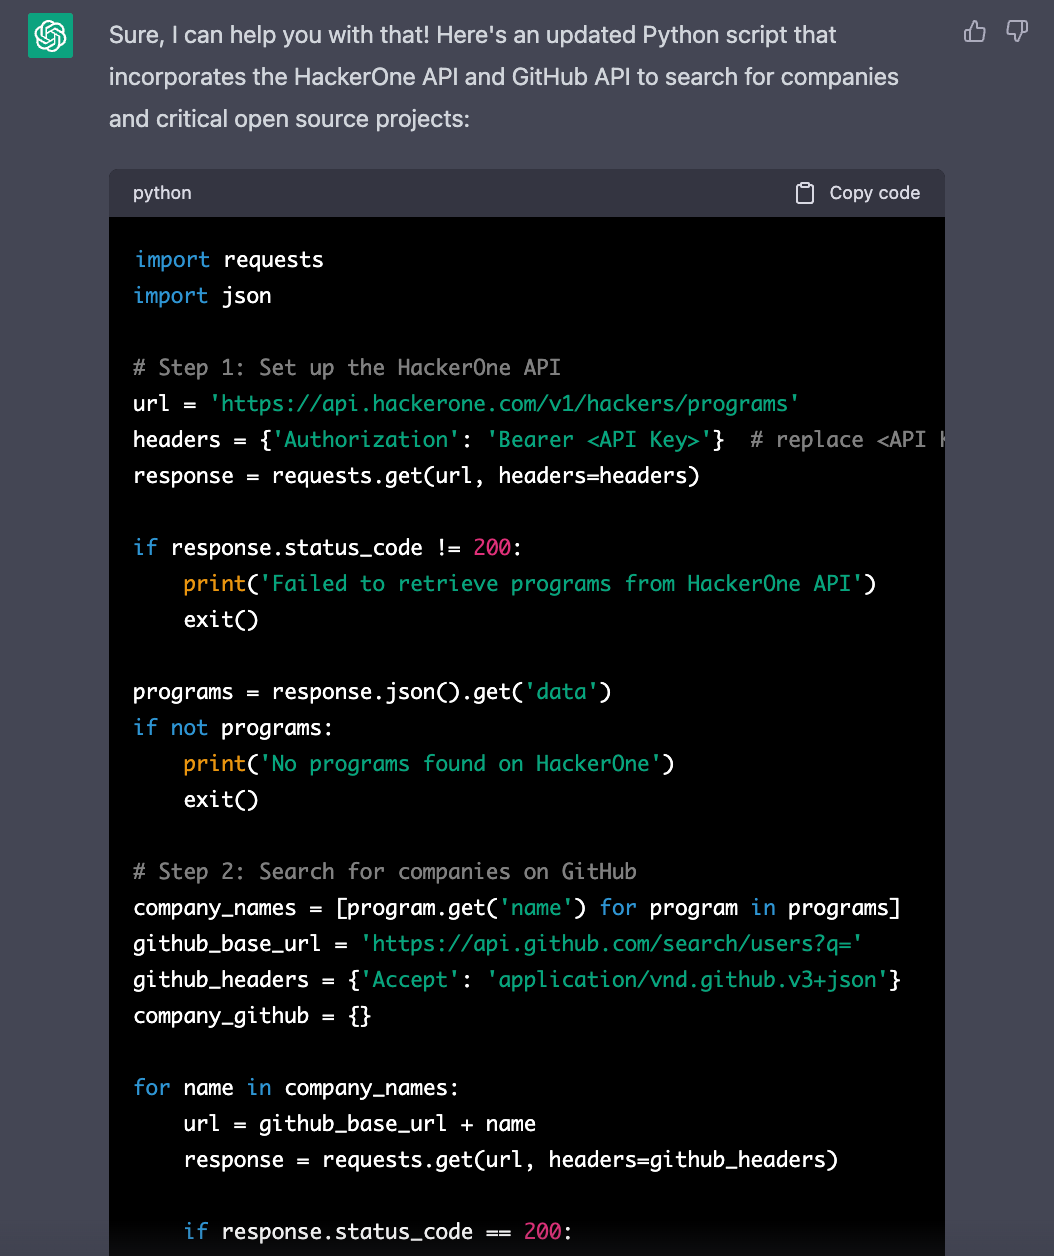Click the 'No programs found on HackerOne' line
Screen dimensions: 1054x1256
point(429,764)
